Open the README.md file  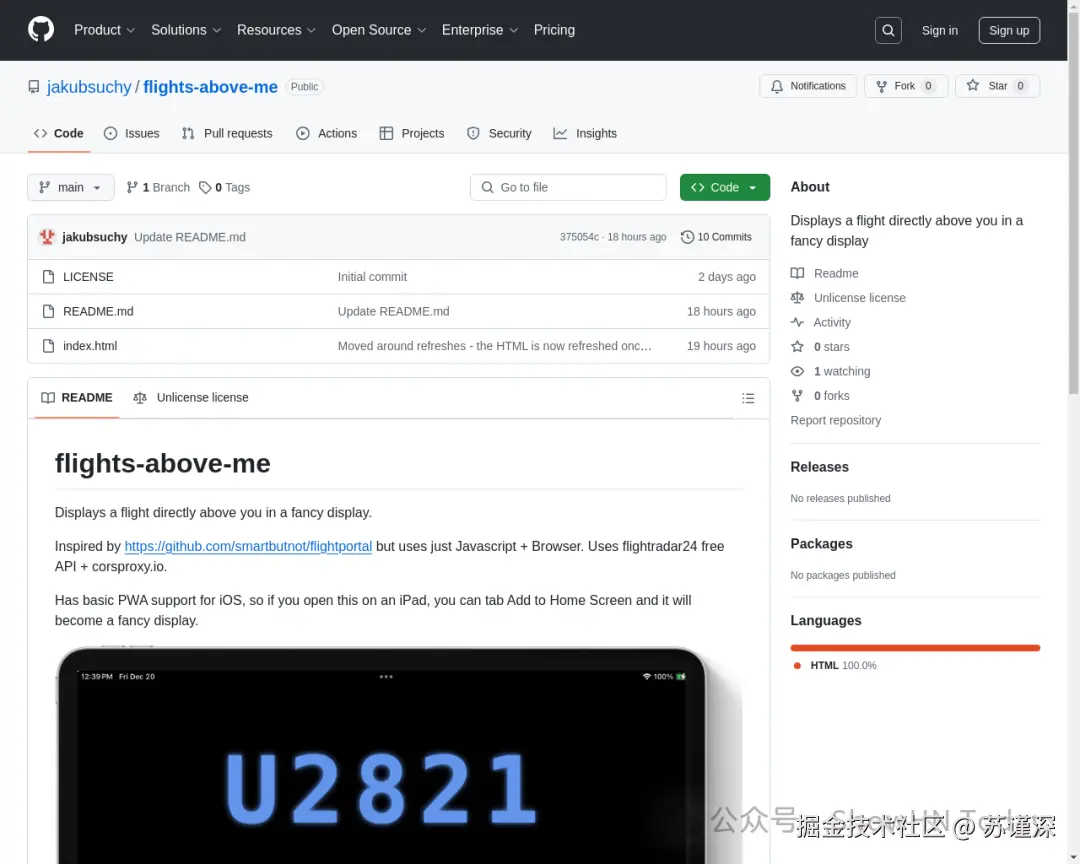coord(98,311)
